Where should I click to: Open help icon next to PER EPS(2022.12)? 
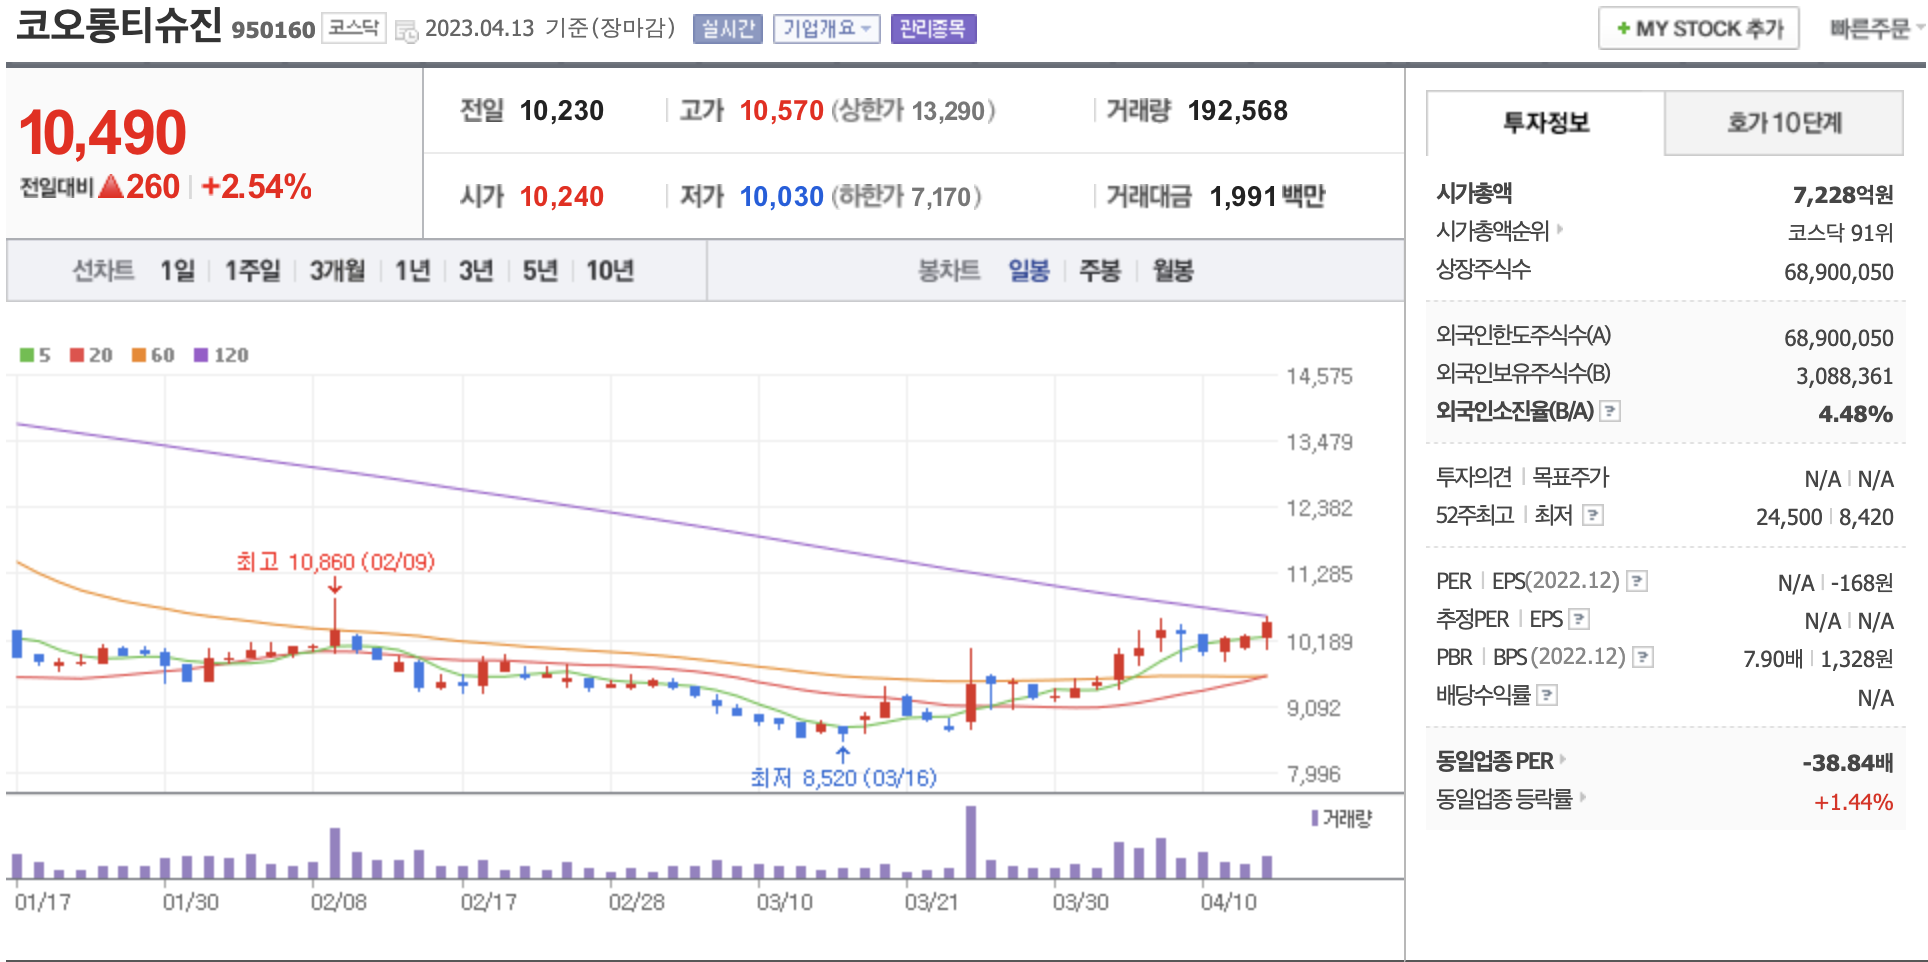click(x=1637, y=581)
